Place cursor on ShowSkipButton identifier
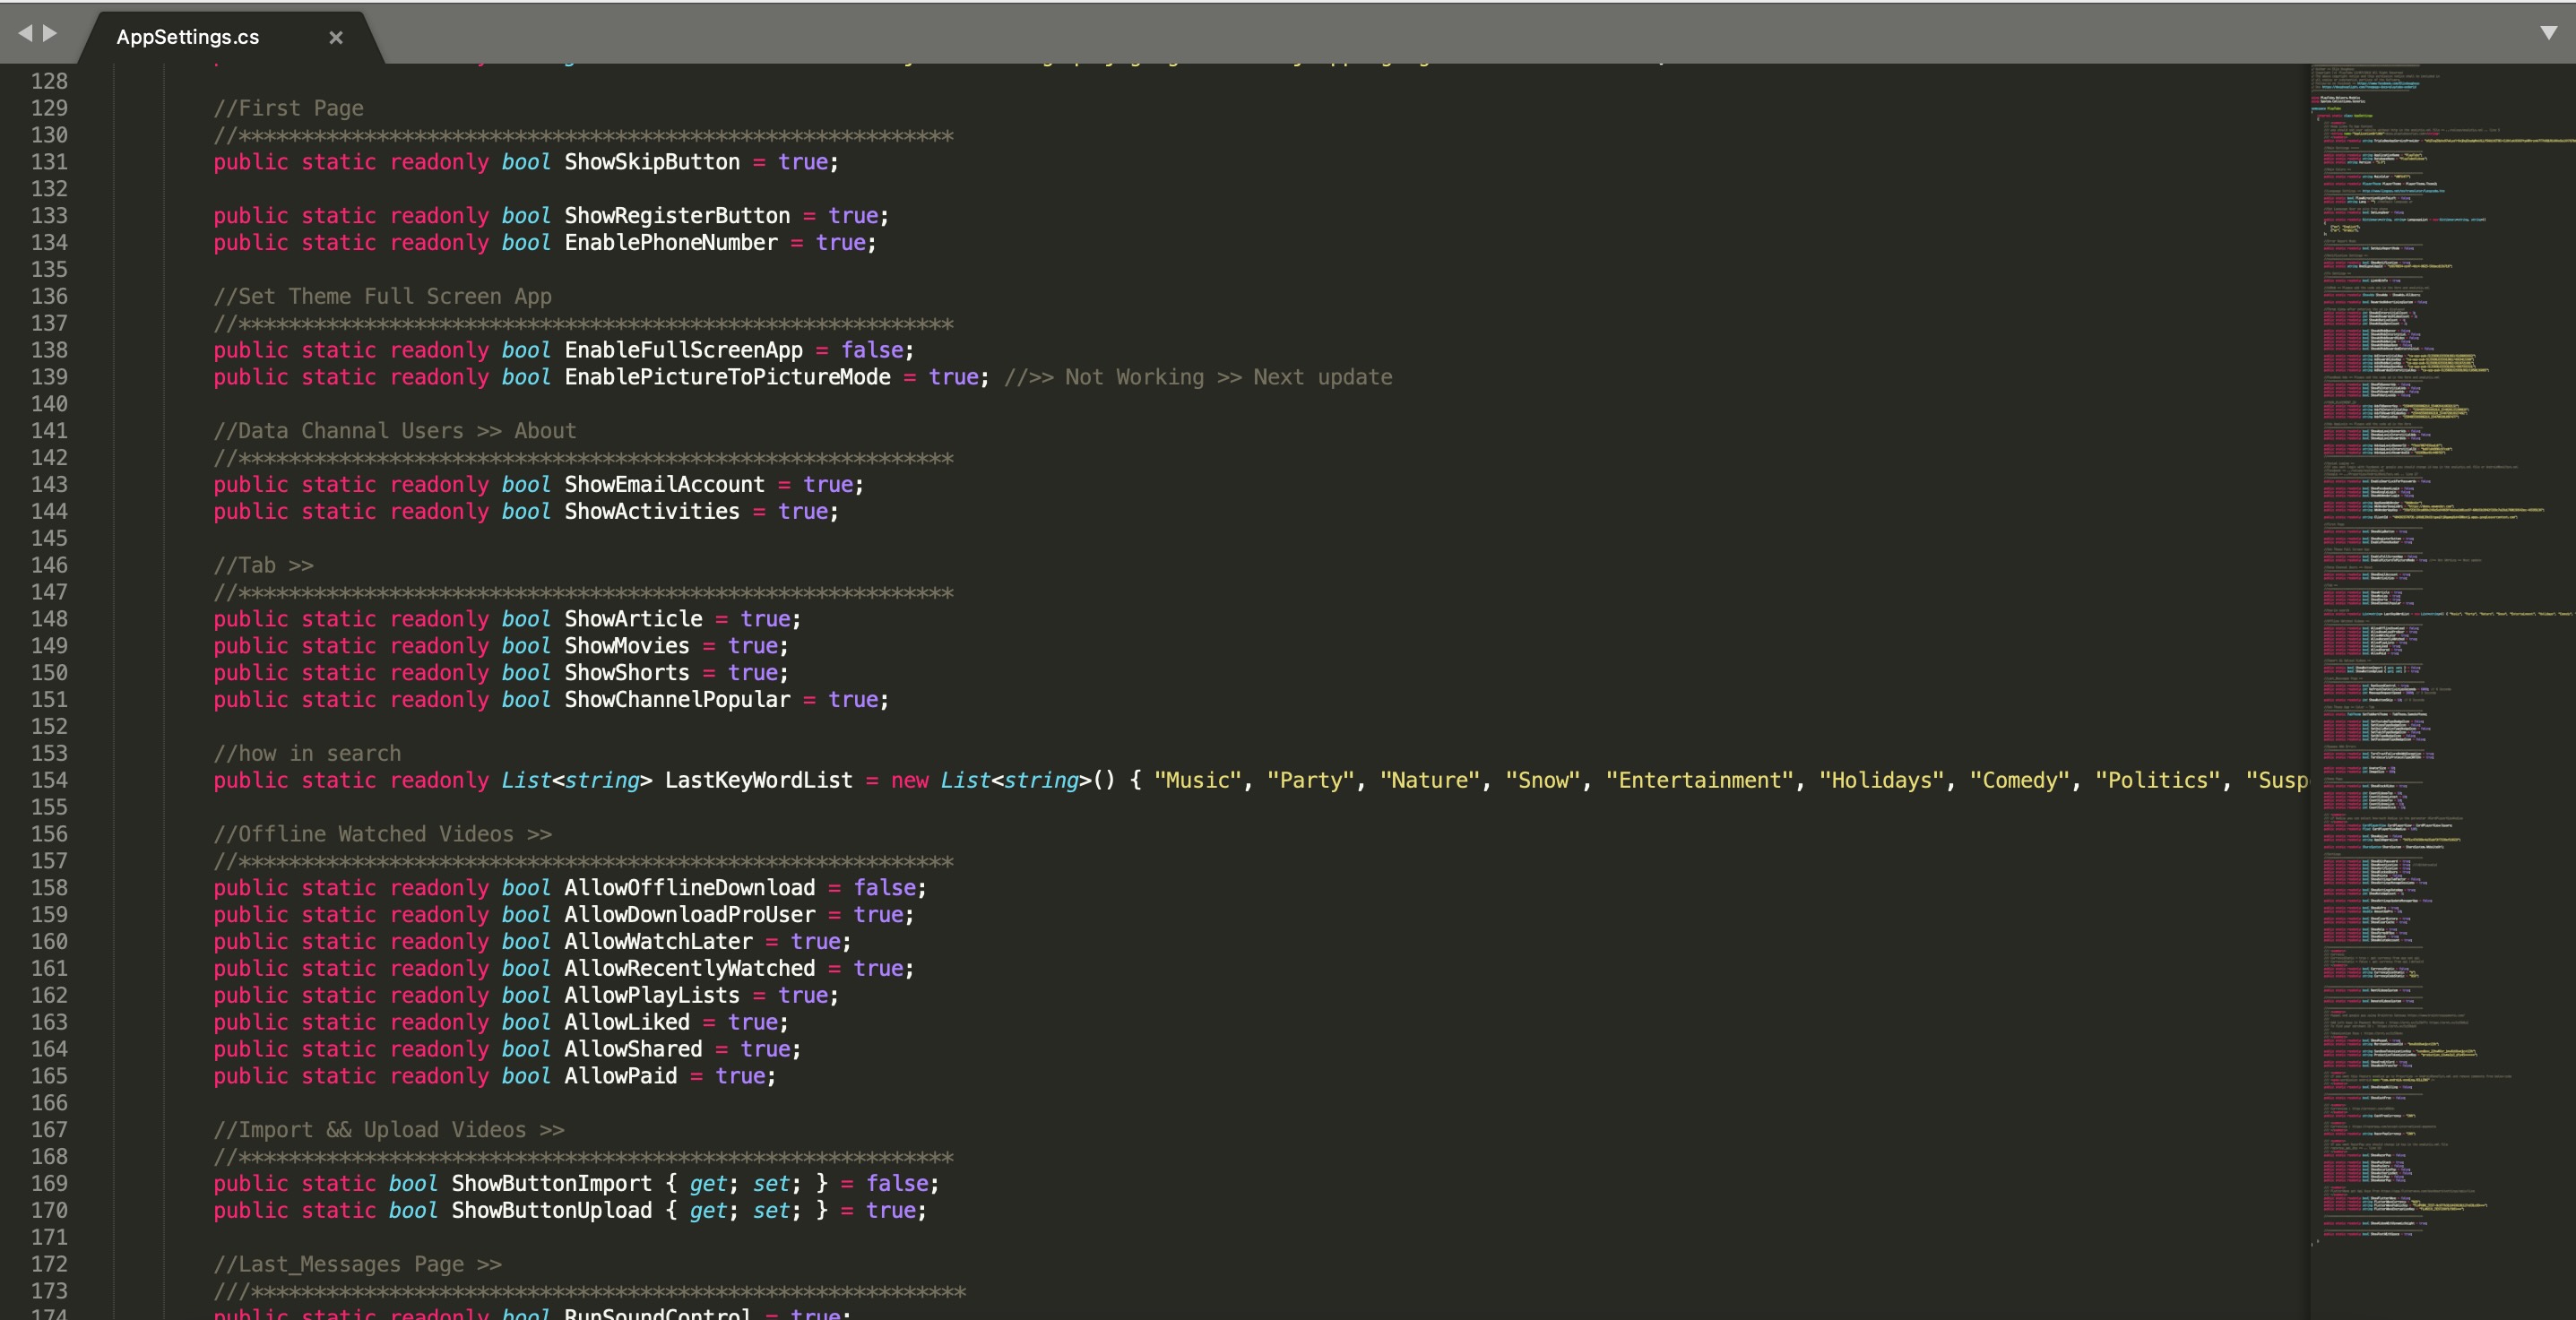Viewport: 2576px width, 1320px height. 652,162
